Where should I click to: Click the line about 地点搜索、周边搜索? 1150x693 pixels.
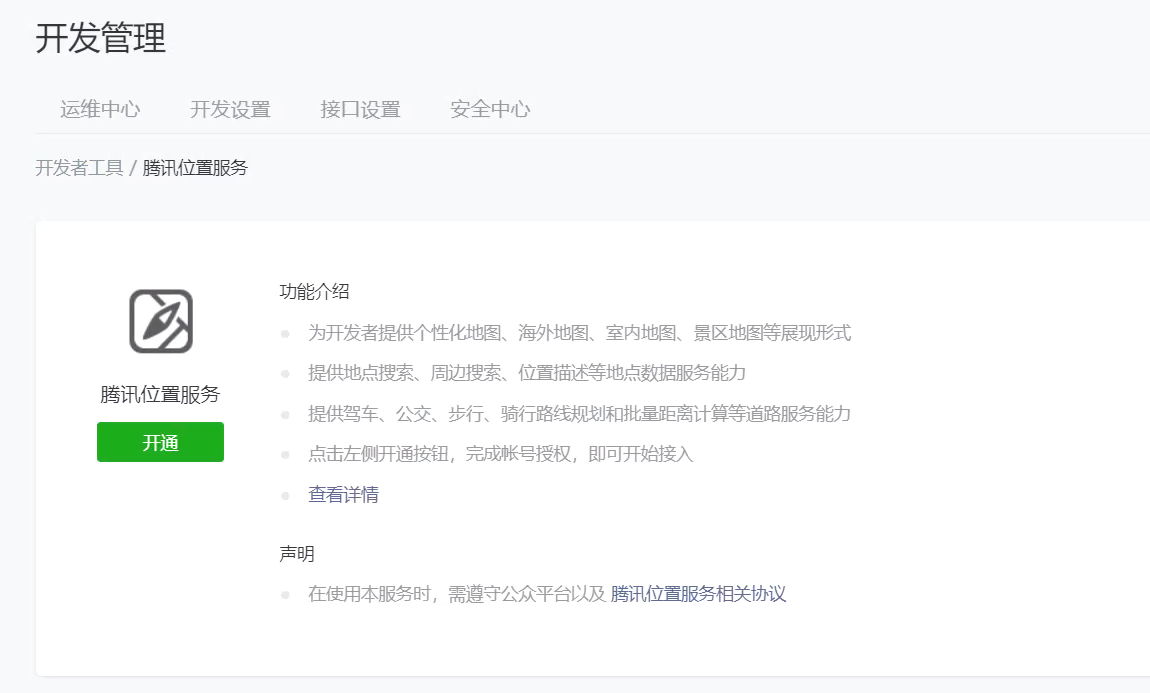(527, 373)
